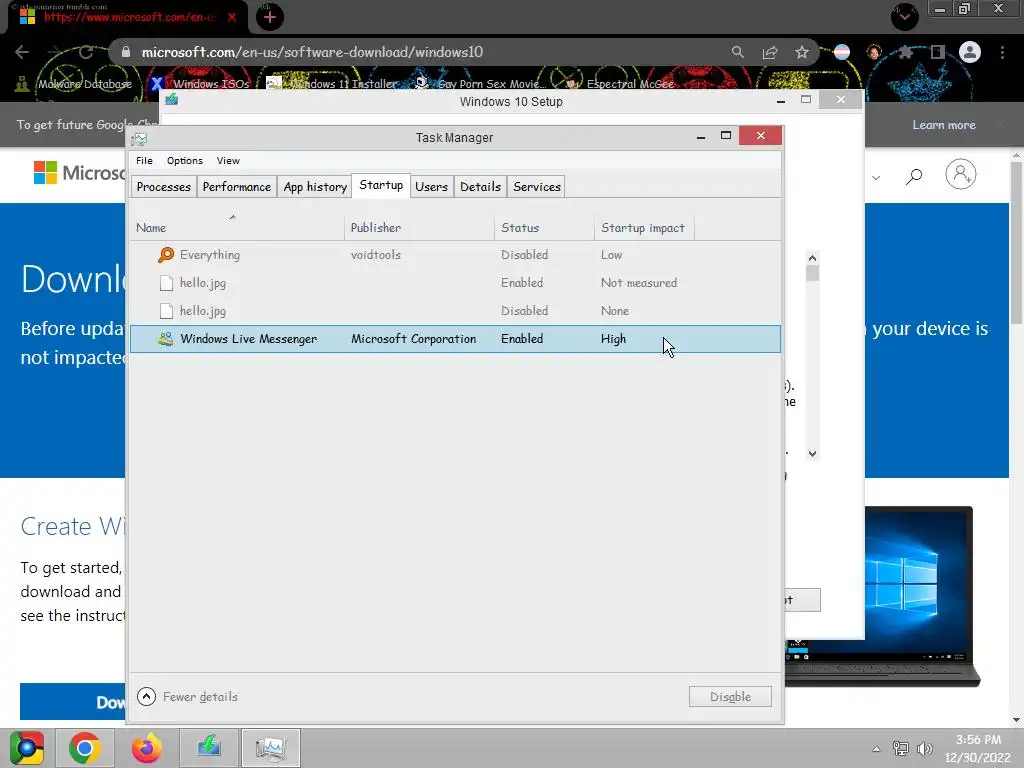Open network icon in system tray
The image size is (1024, 768).
(901, 749)
